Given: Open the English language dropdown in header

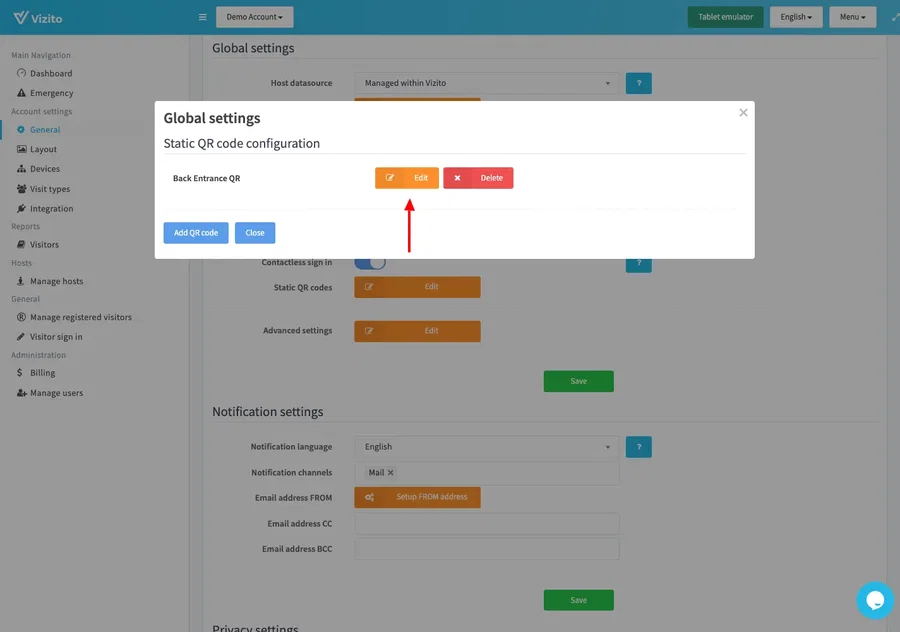Looking at the screenshot, I should coord(796,17).
